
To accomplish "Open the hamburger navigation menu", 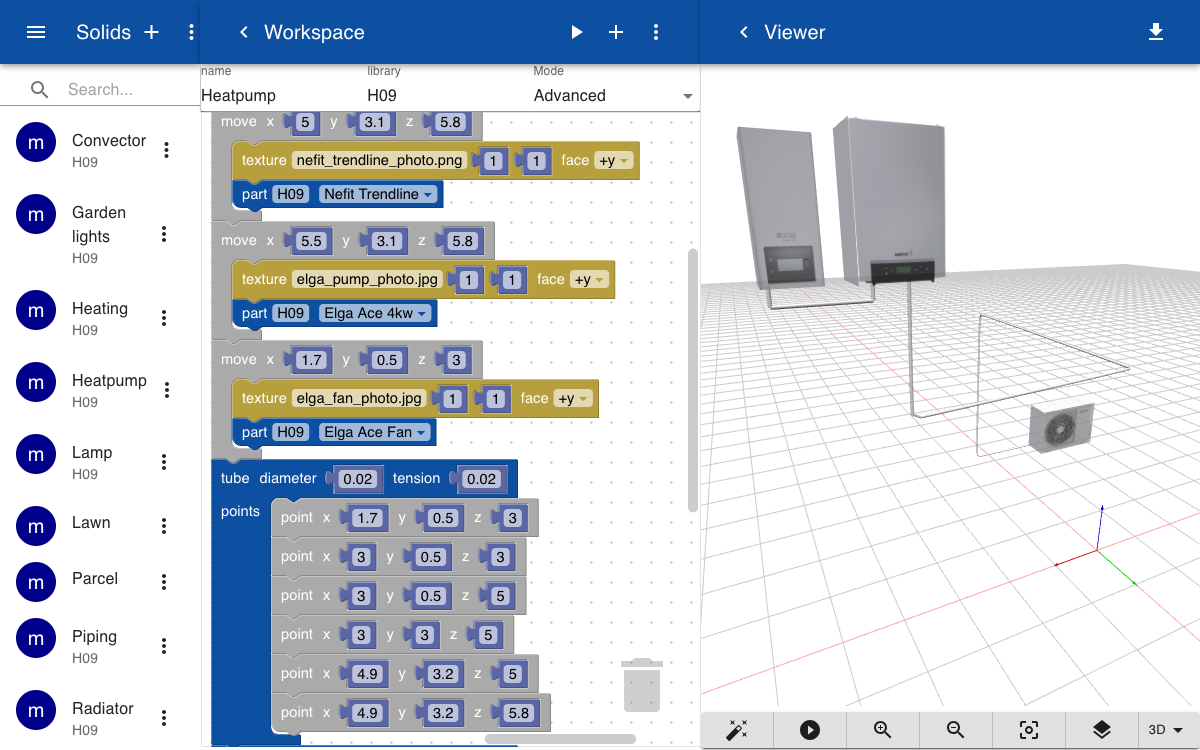I will (x=36, y=32).
